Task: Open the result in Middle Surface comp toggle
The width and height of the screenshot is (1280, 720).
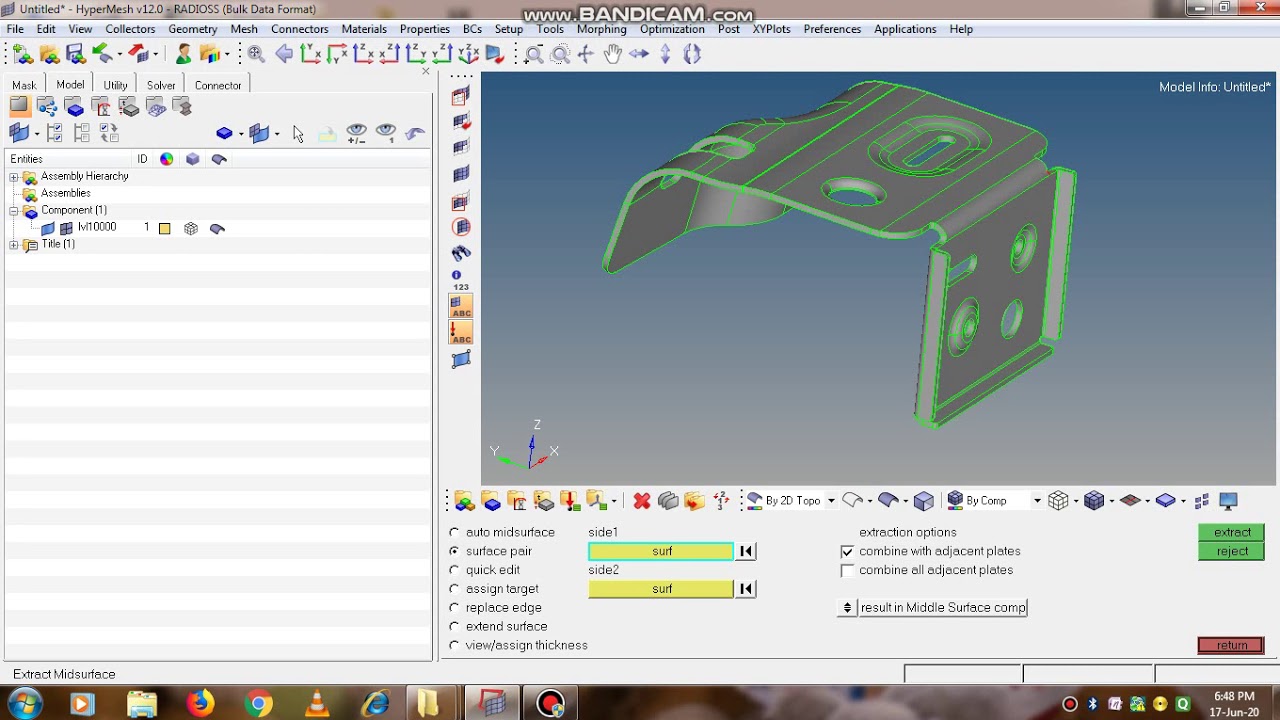Action: click(847, 608)
